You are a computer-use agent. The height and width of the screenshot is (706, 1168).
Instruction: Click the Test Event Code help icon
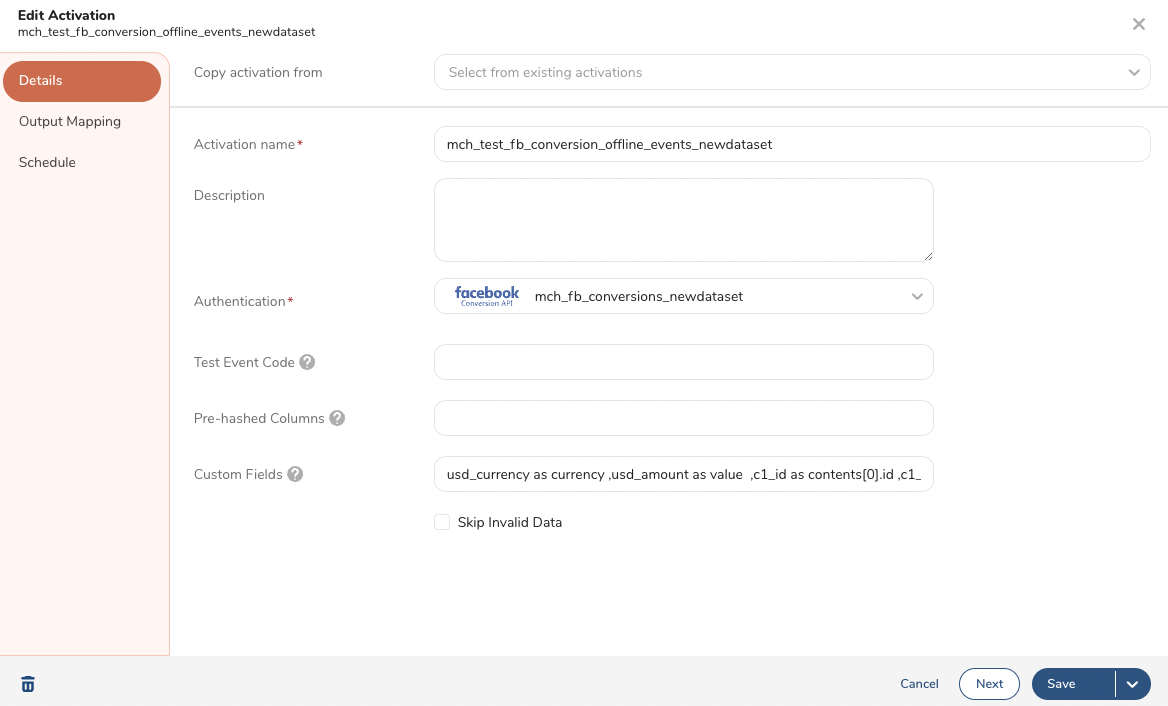[308, 362]
